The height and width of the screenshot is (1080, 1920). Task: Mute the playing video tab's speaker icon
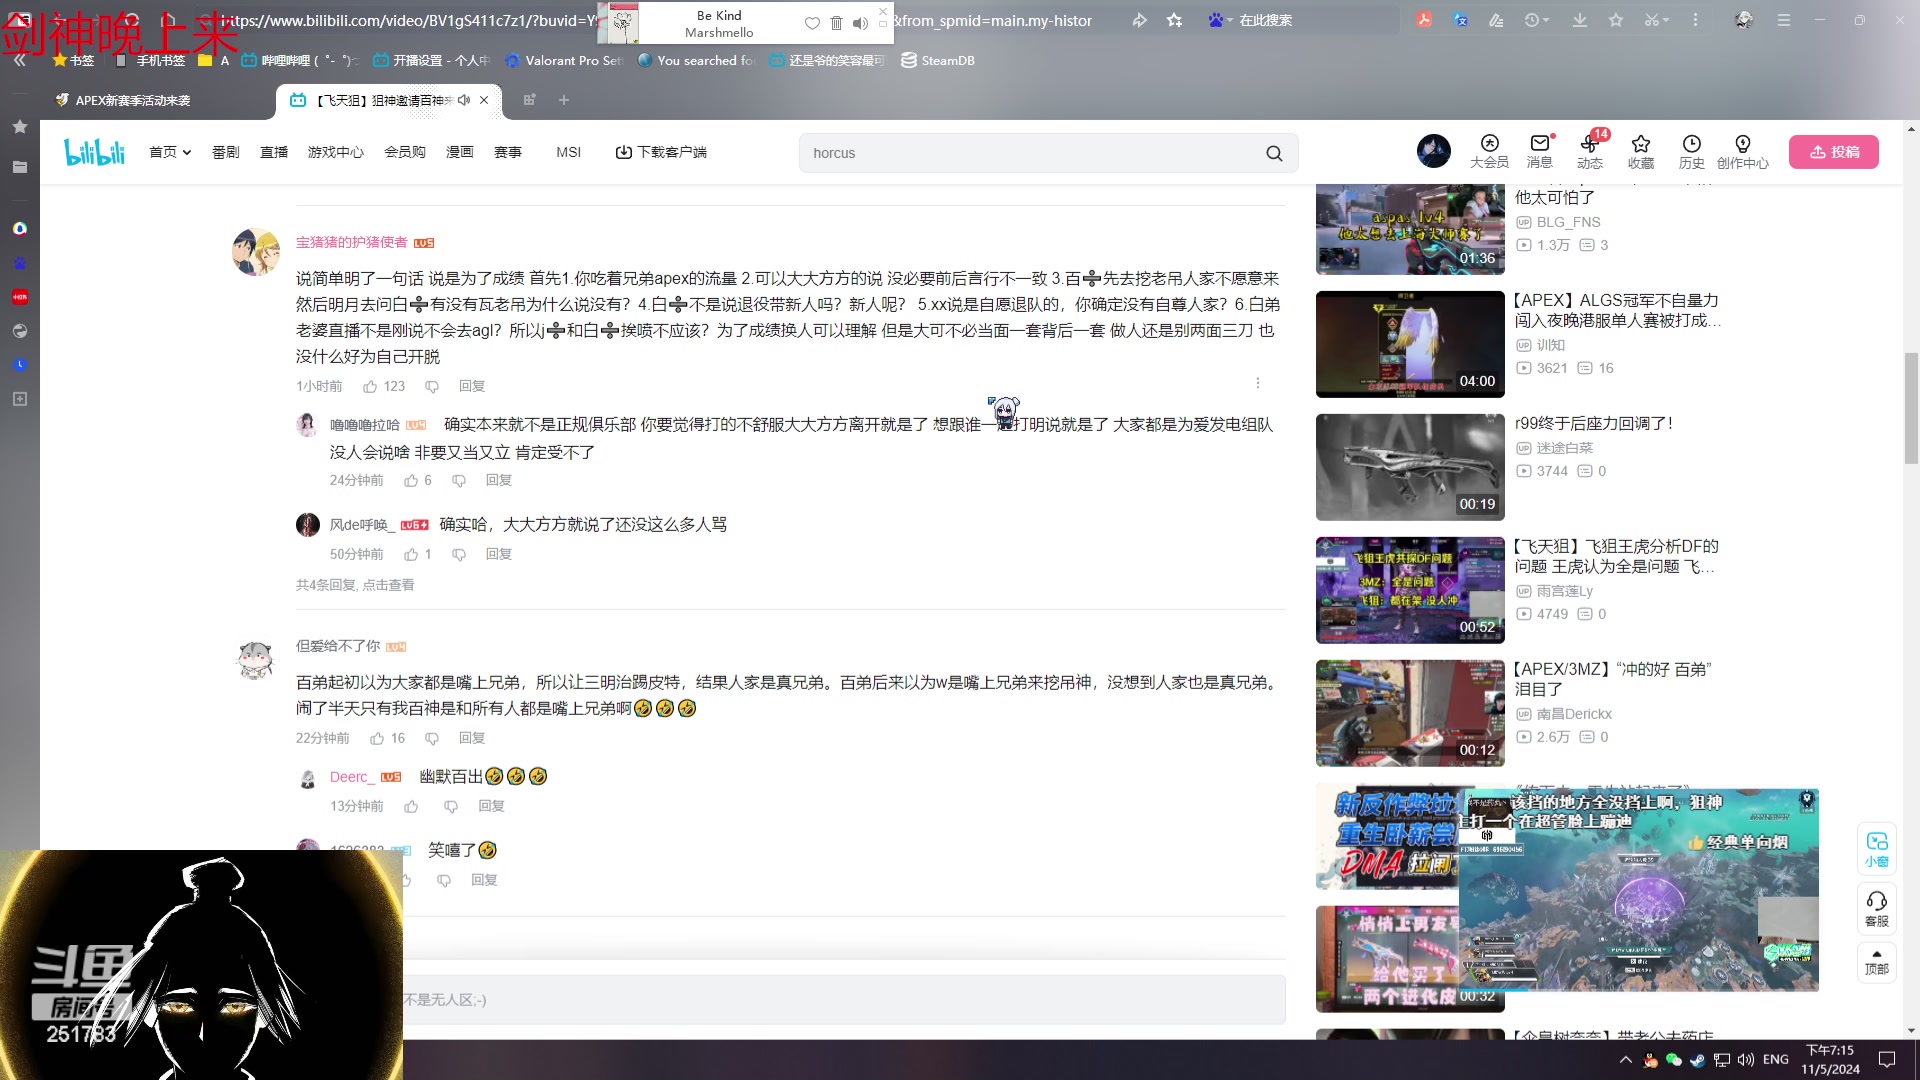(x=464, y=100)
